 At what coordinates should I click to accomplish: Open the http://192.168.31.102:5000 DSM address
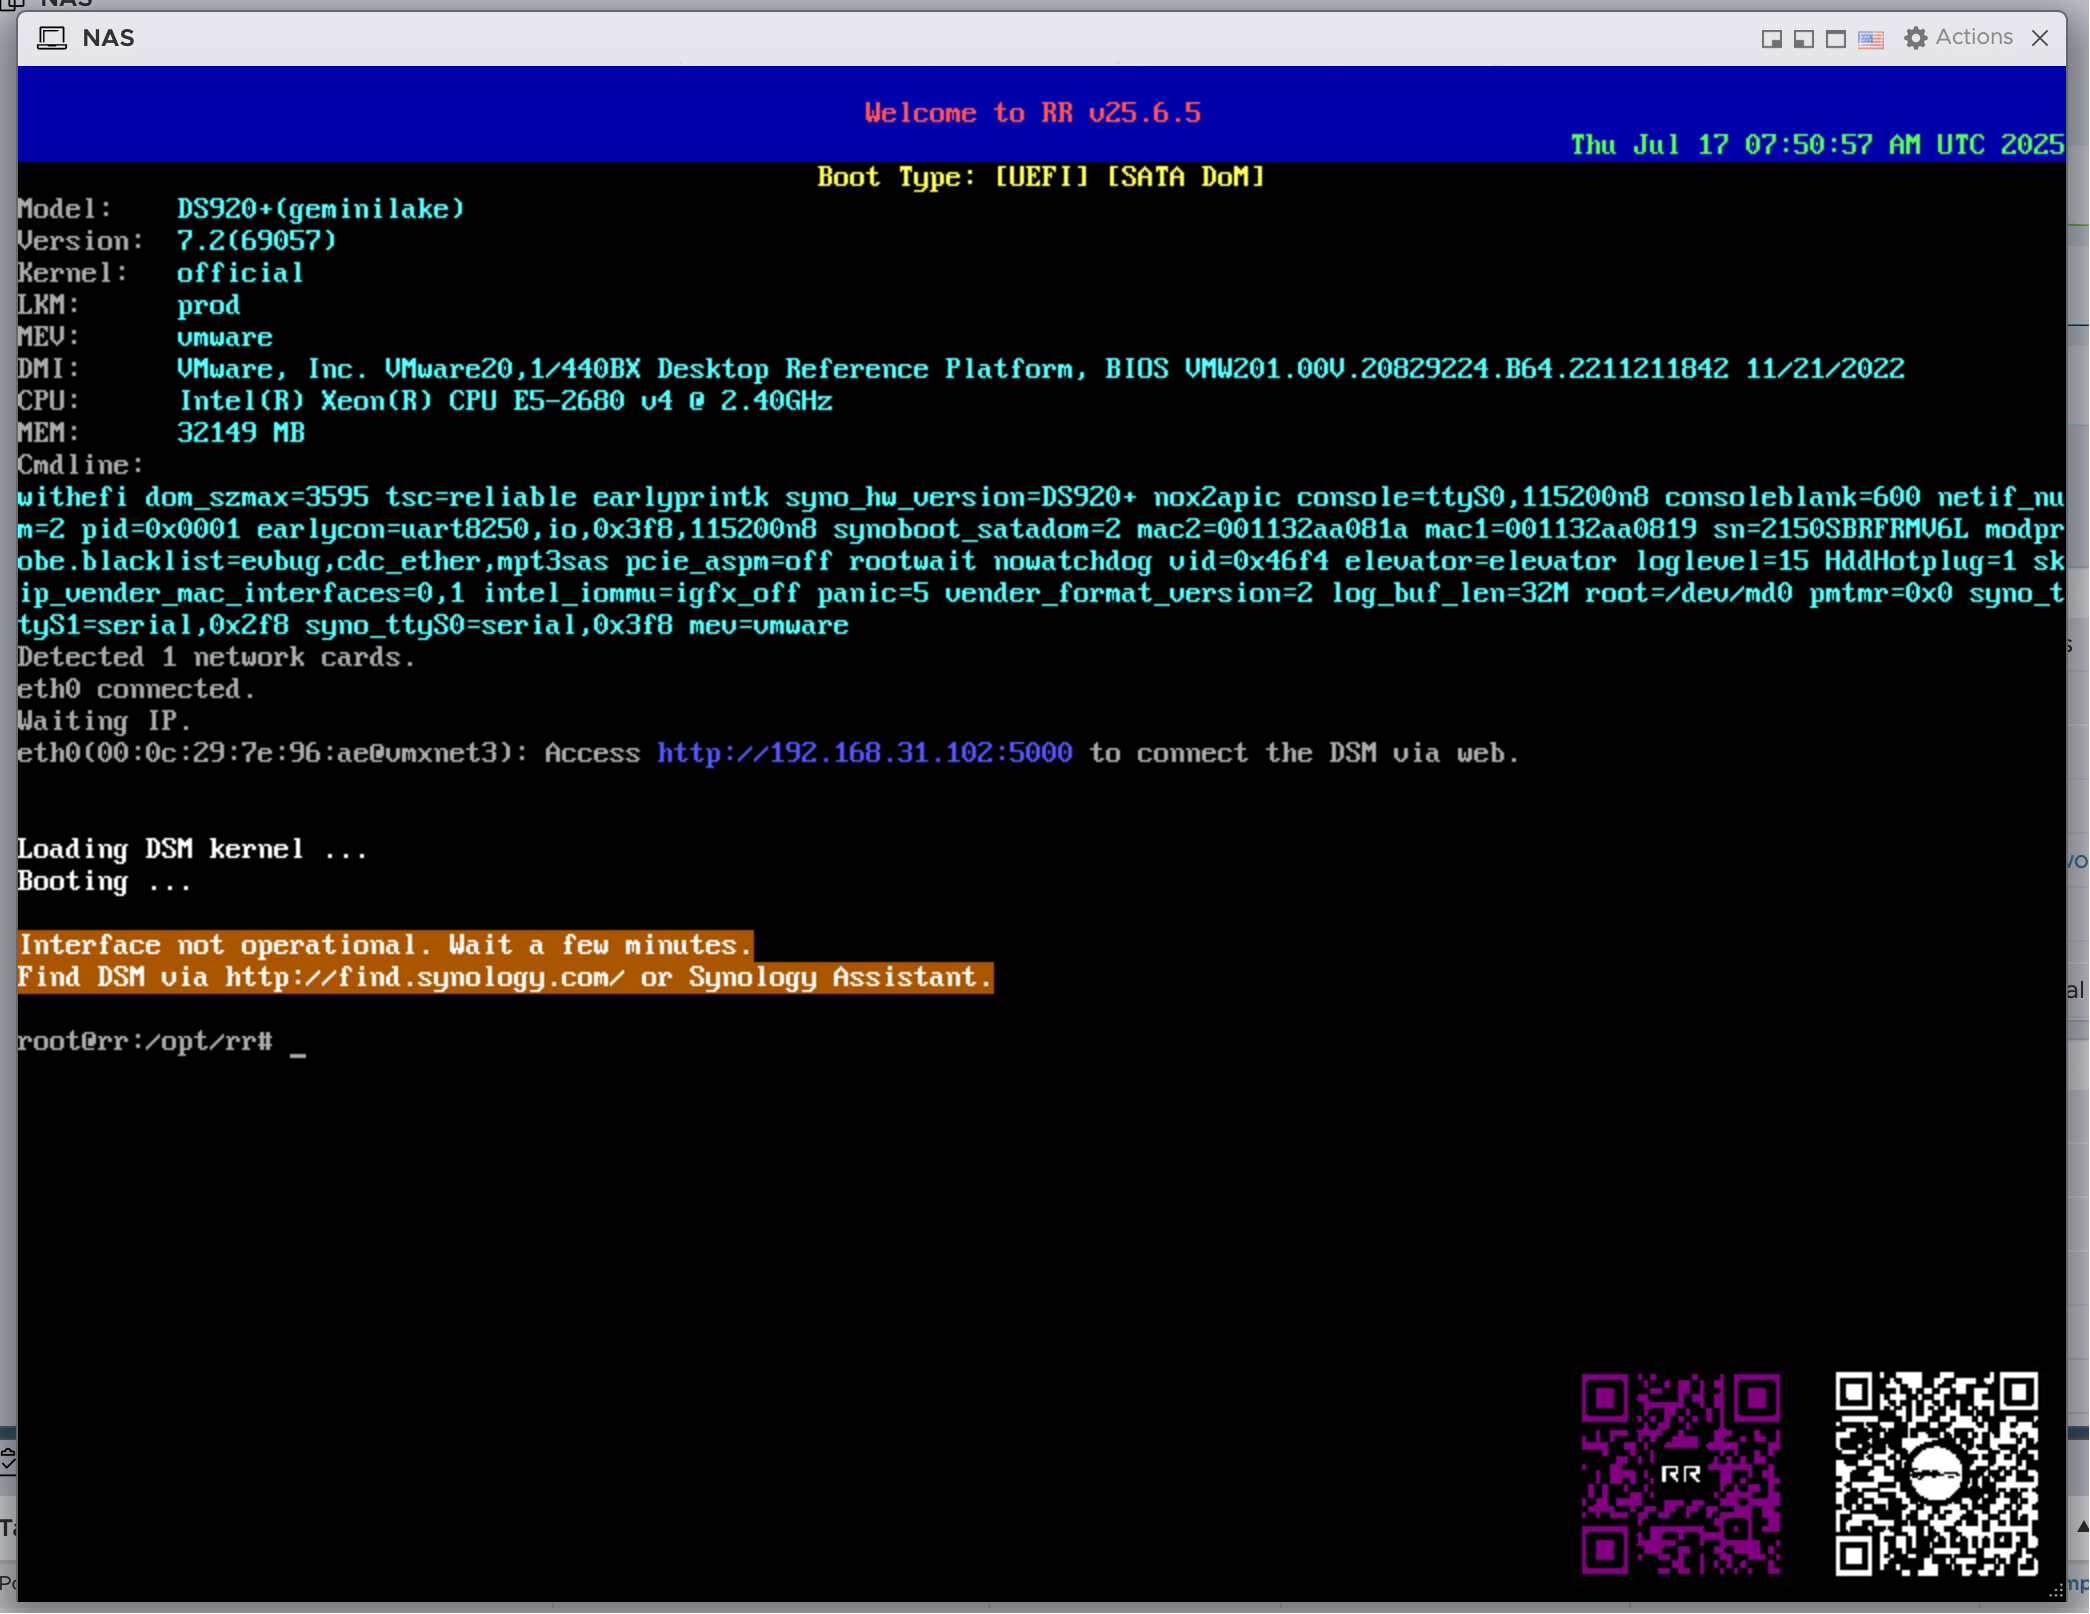pos(864,753)
